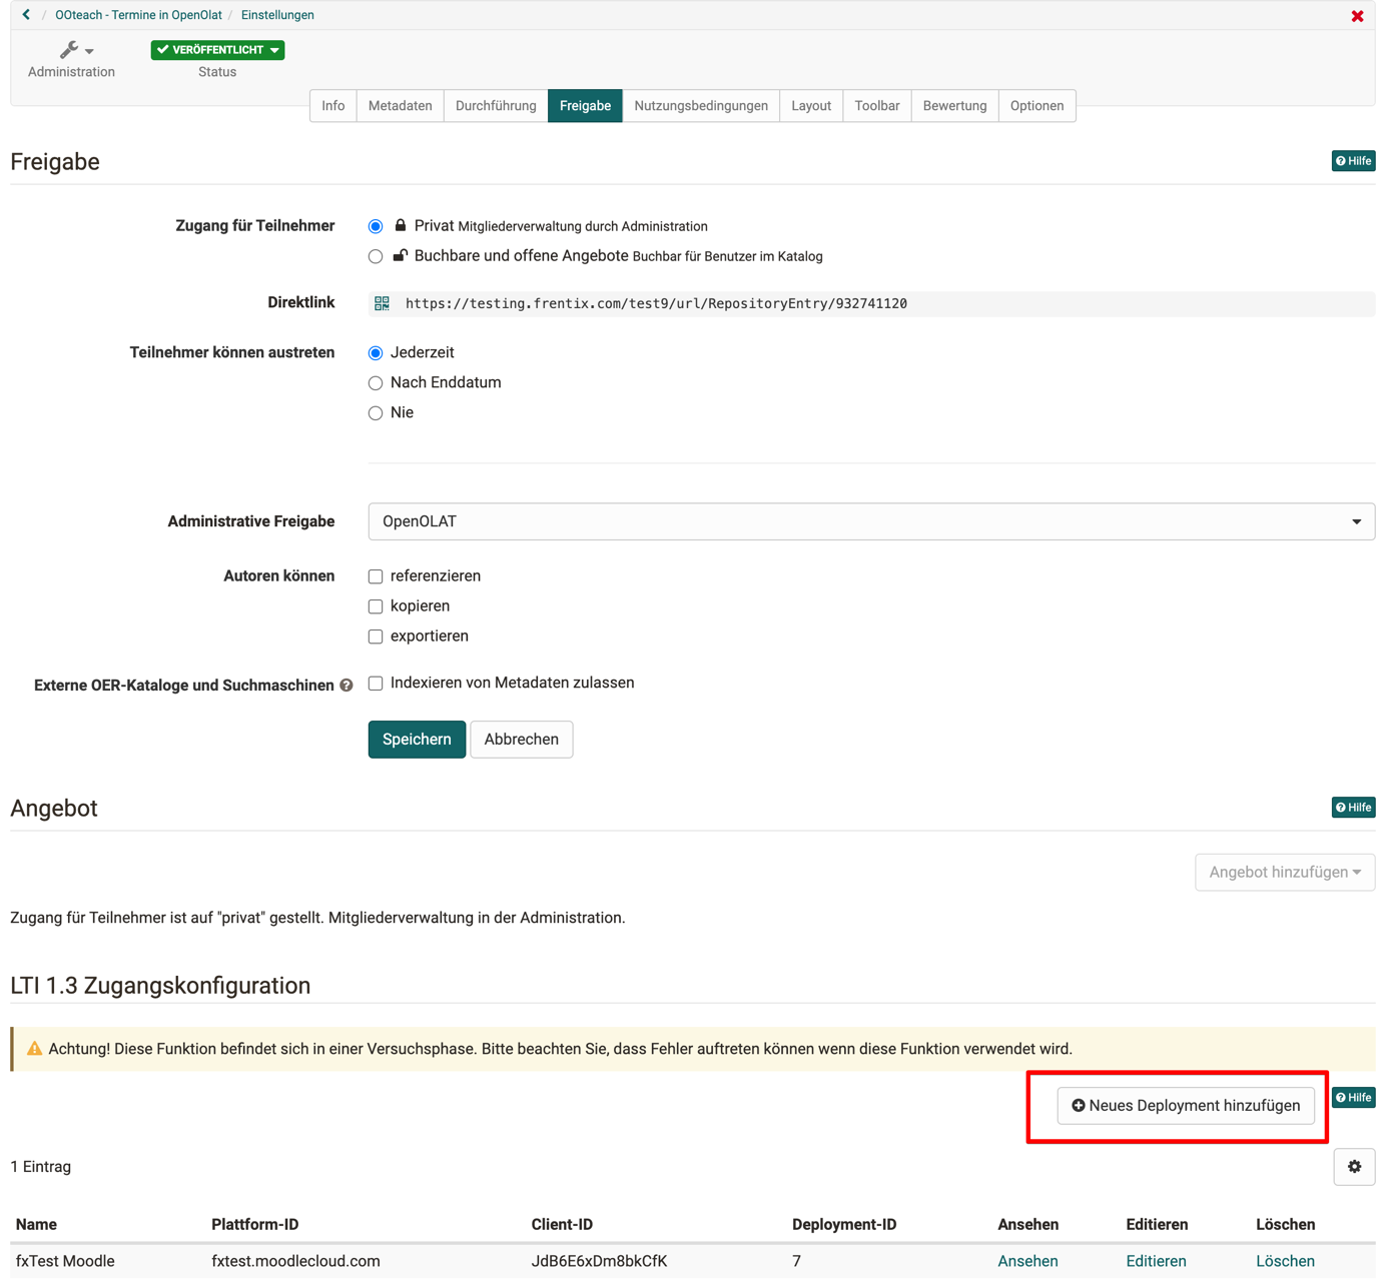Click the QR code icon beside Direktlink
The image size is (1390, 1283).
click(382, 303)
